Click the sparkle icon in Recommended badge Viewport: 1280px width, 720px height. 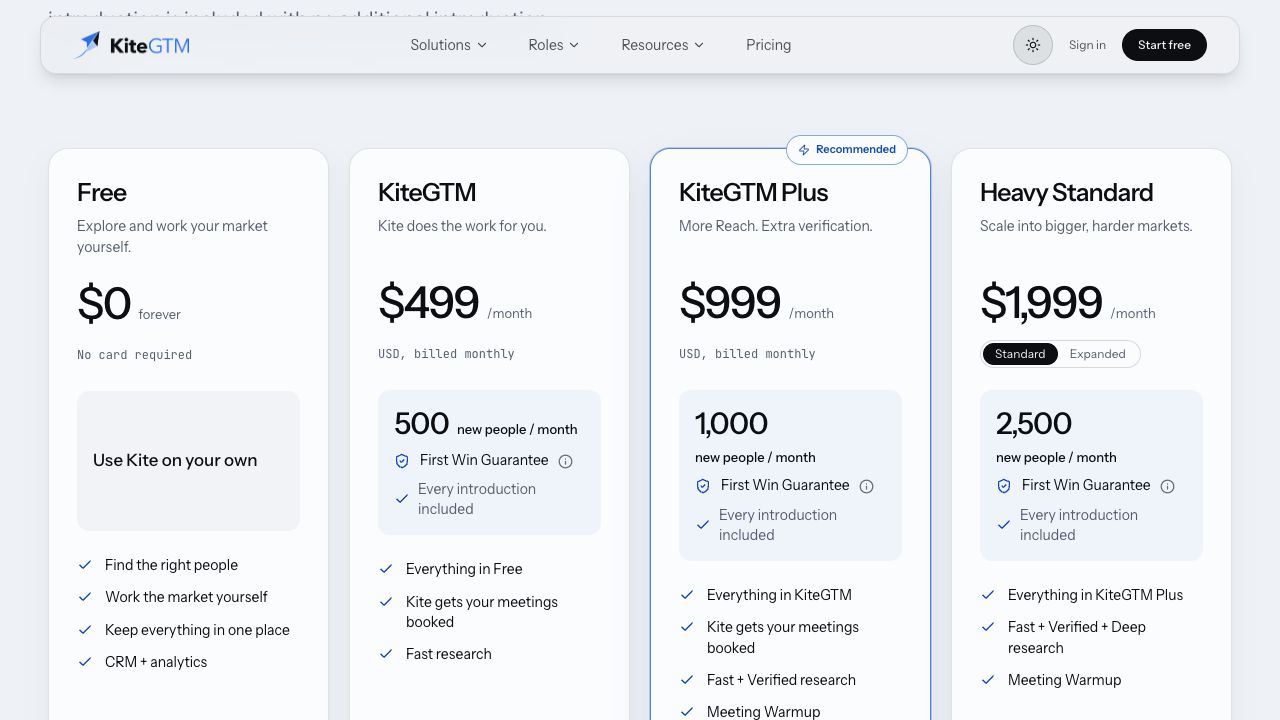click(804, 150)
